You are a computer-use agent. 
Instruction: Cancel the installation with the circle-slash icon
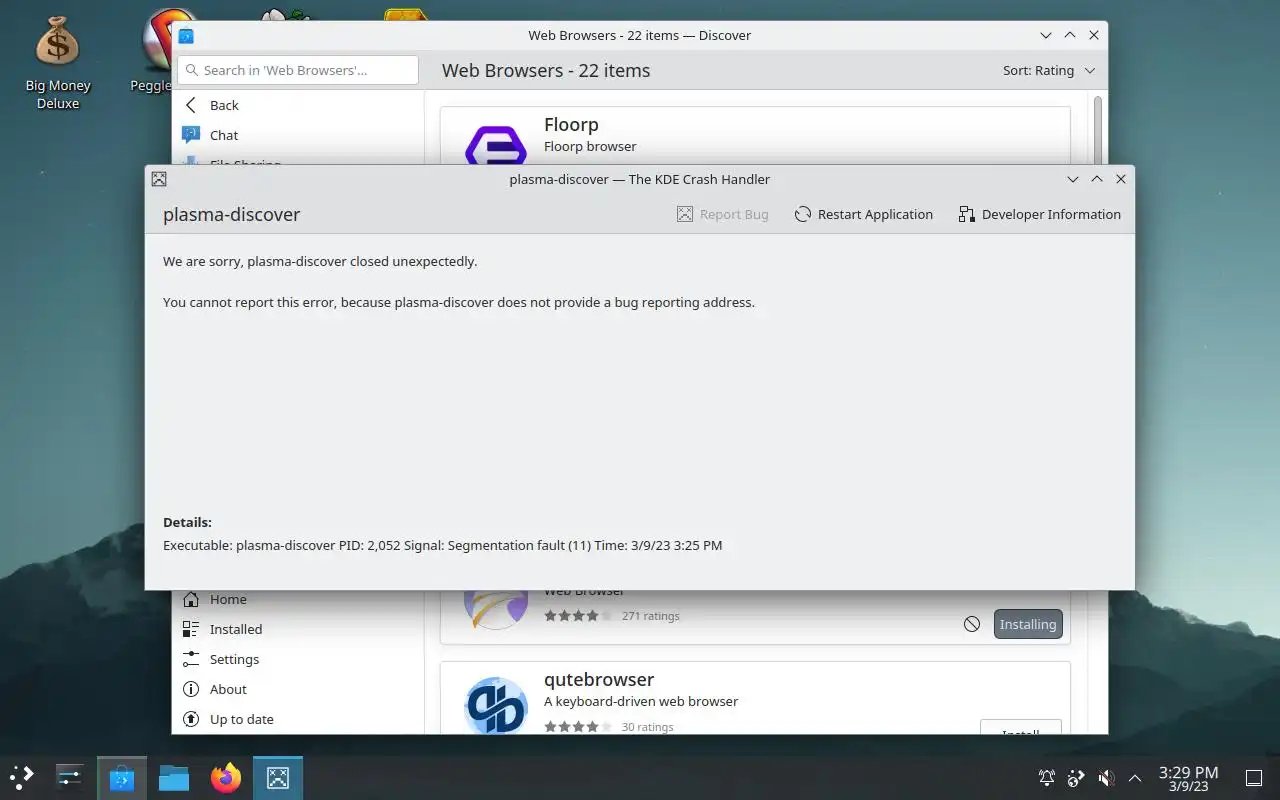(972, 624)
